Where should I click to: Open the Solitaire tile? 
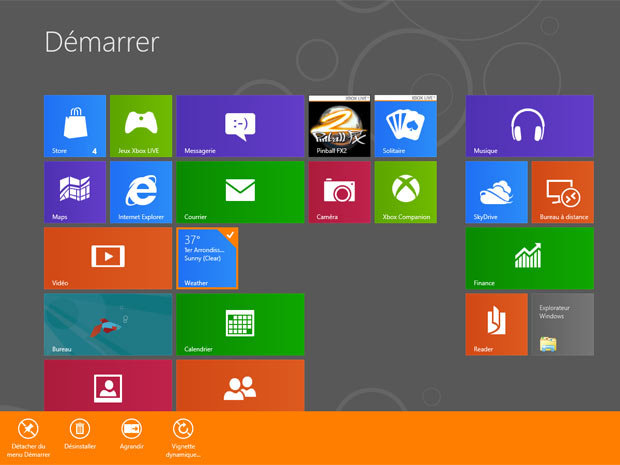pyautogui.click(x=406, y=126)
